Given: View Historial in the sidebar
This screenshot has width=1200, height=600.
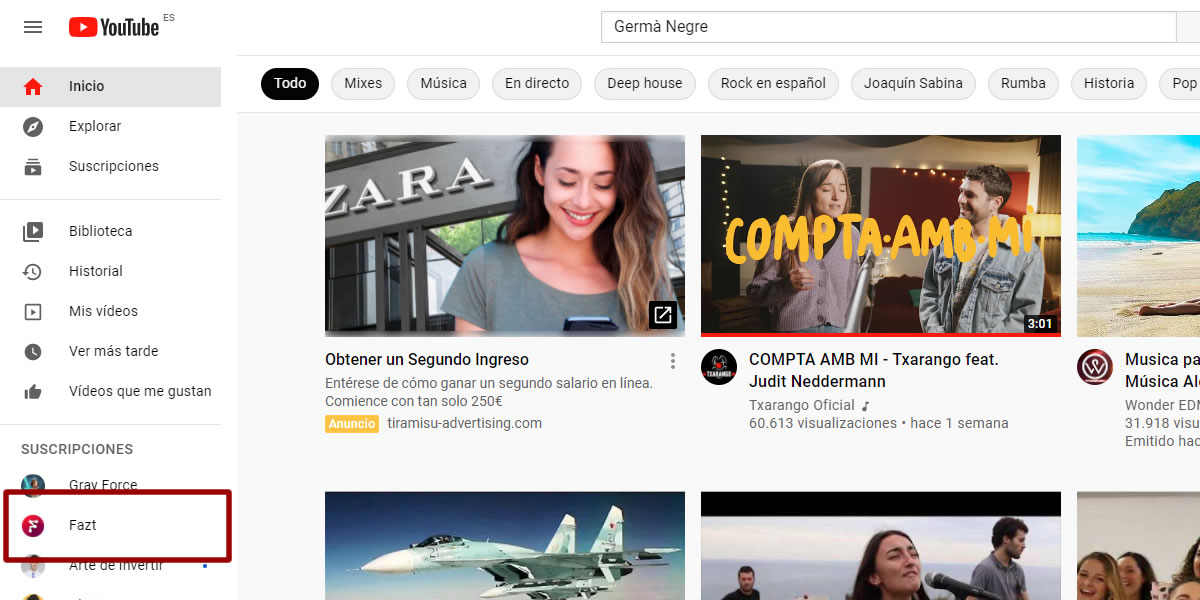Looking at the screenshot, I should tap(110, 271).
